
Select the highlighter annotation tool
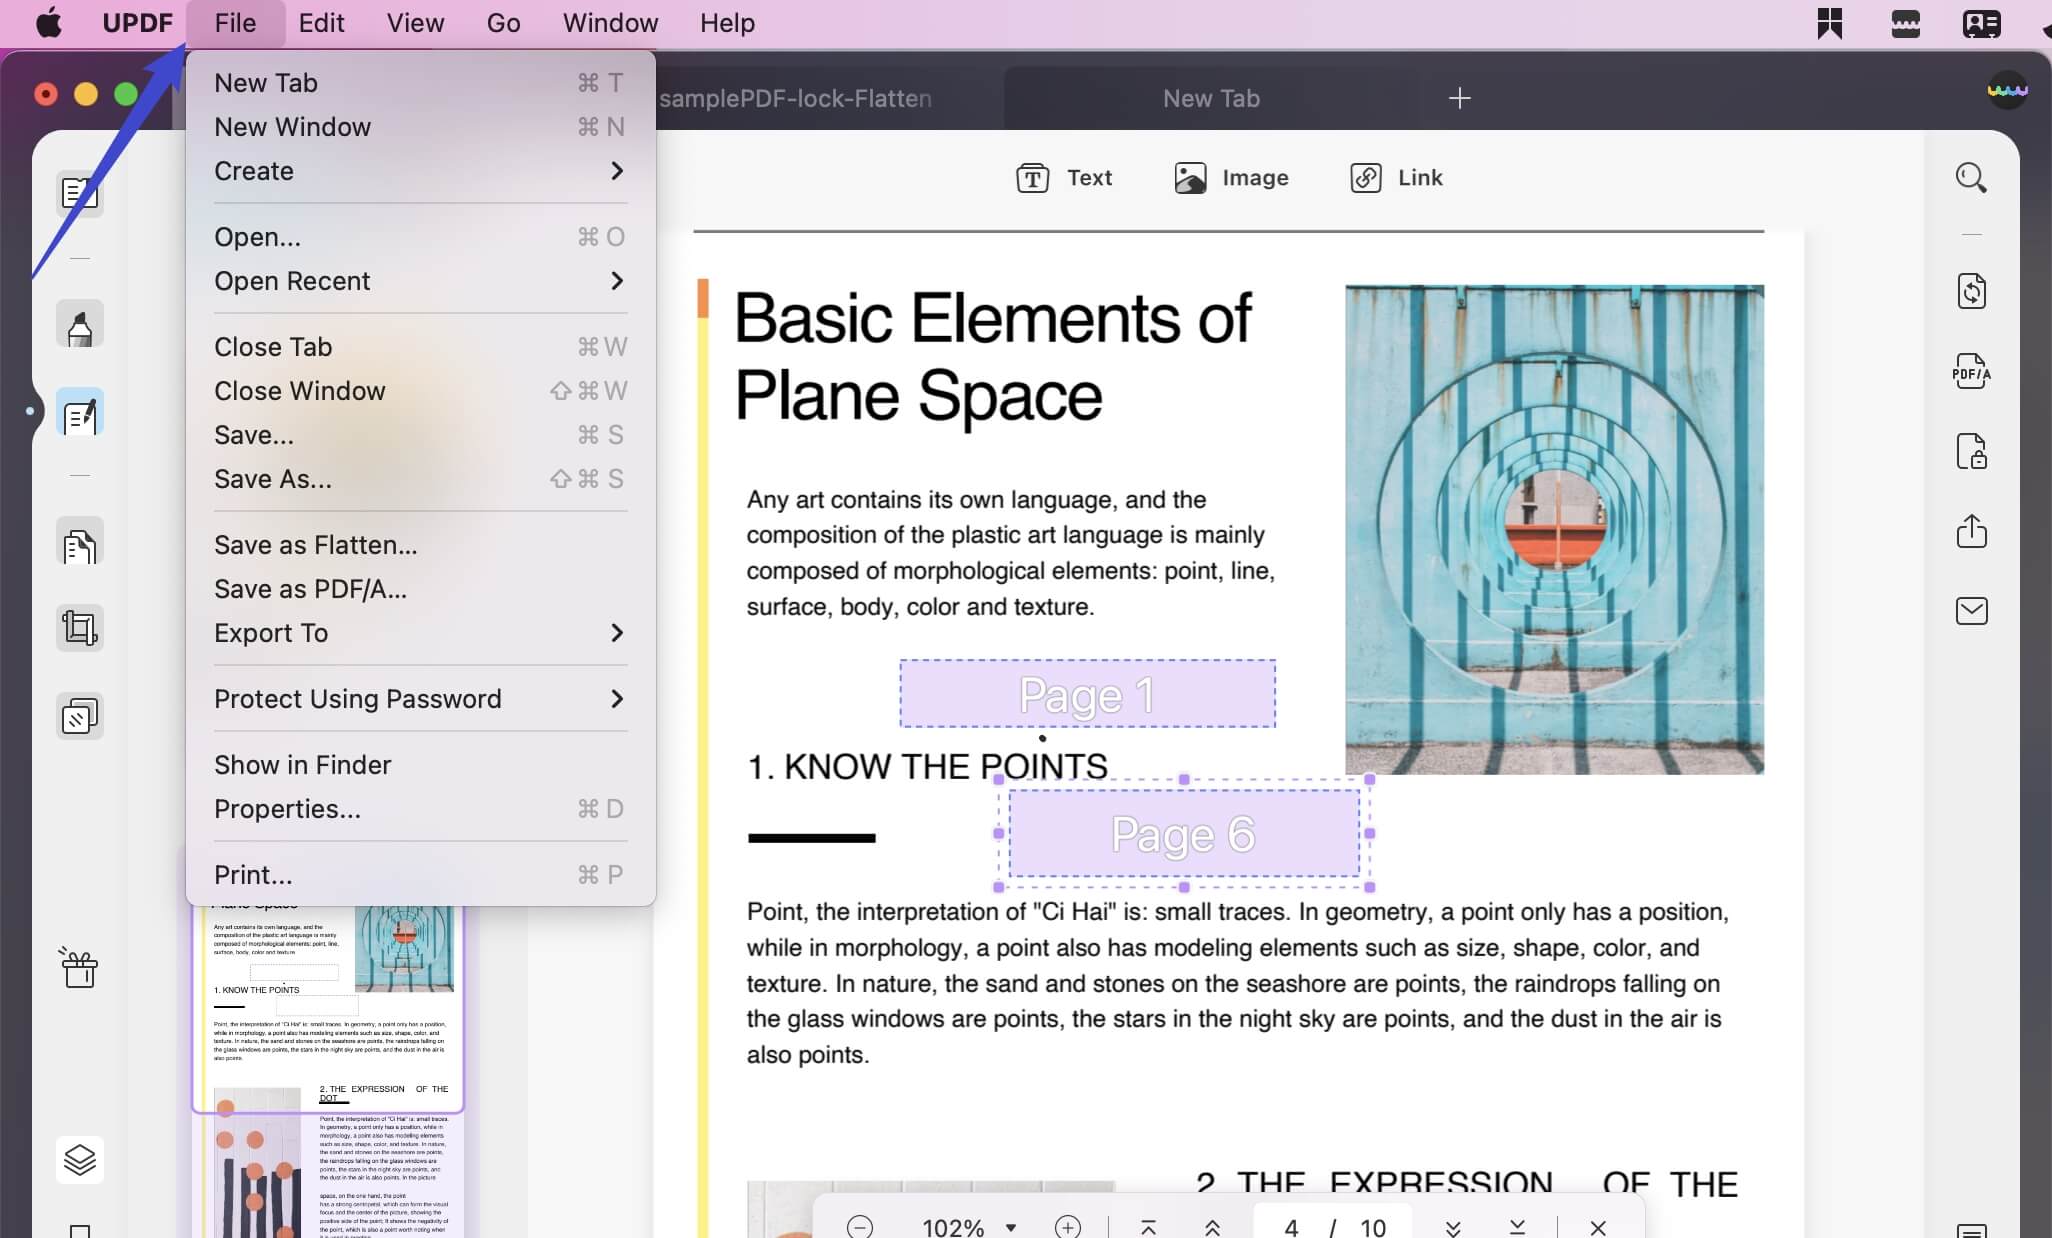79,324
